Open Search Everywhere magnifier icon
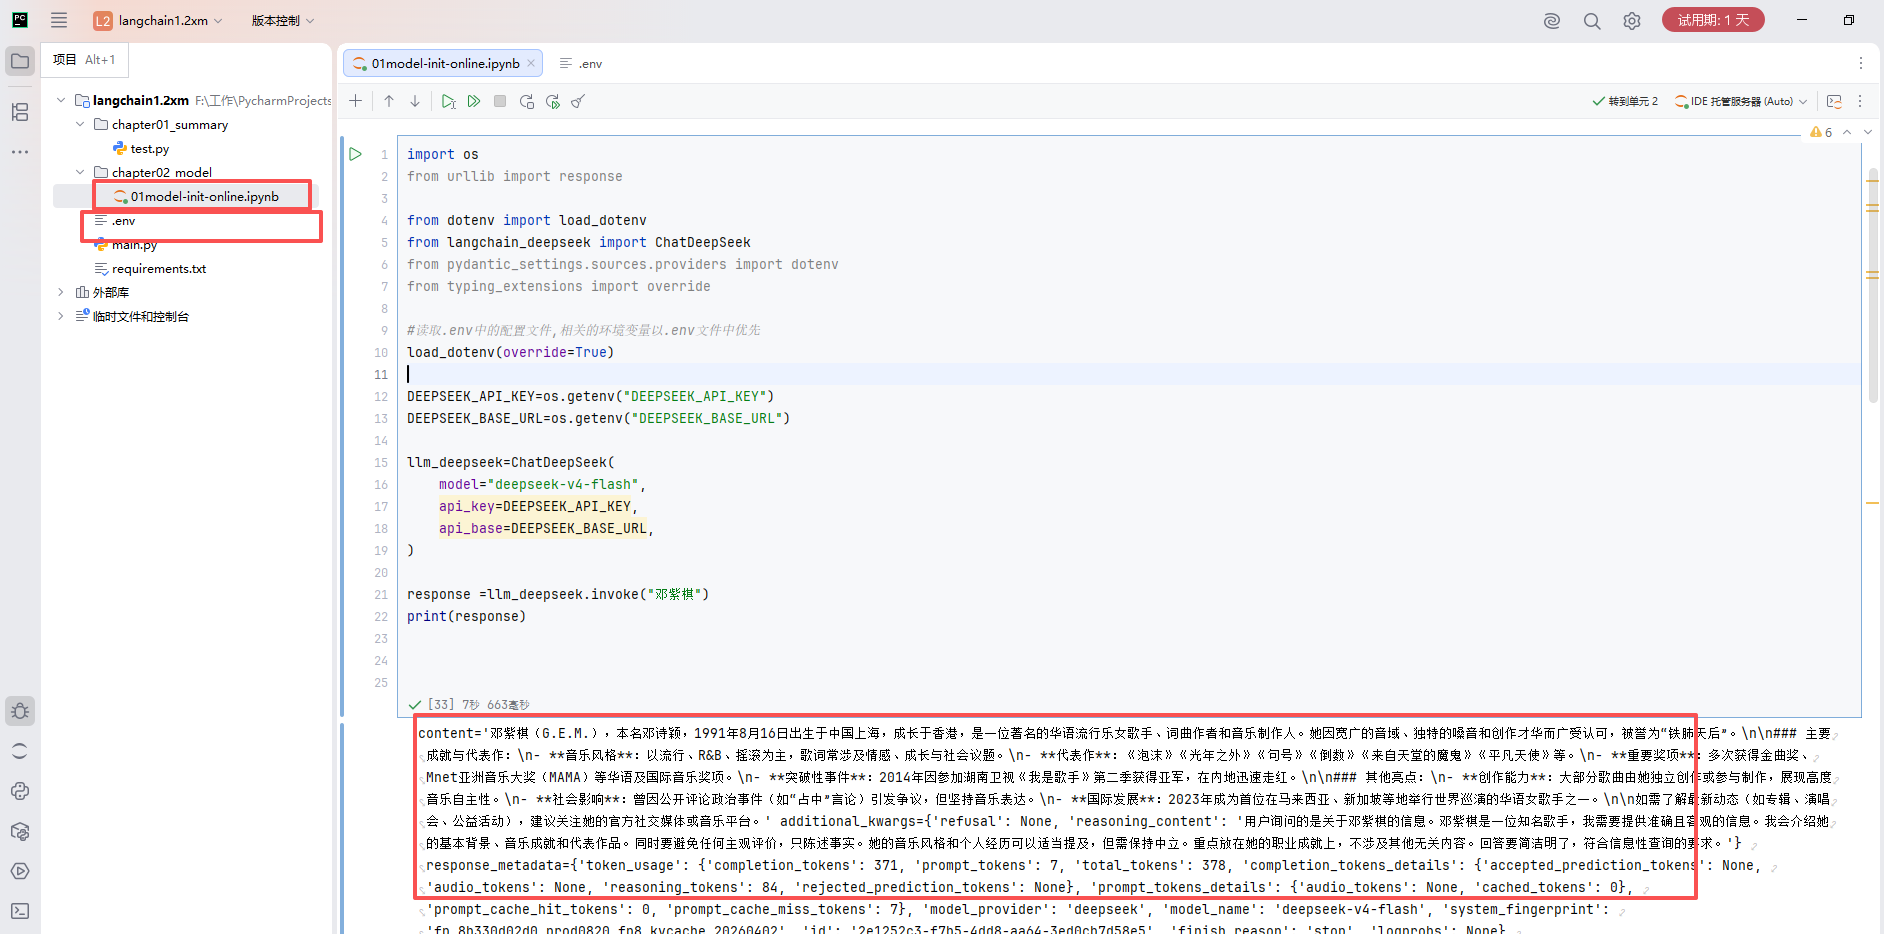Viewport: 1884px width, 934px height. tap(1592, 20)
